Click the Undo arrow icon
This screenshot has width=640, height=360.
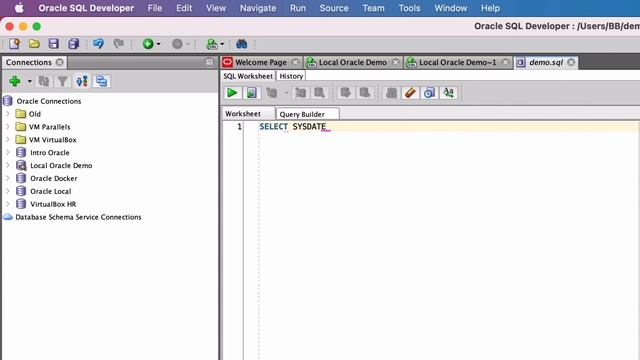point(98,44)
